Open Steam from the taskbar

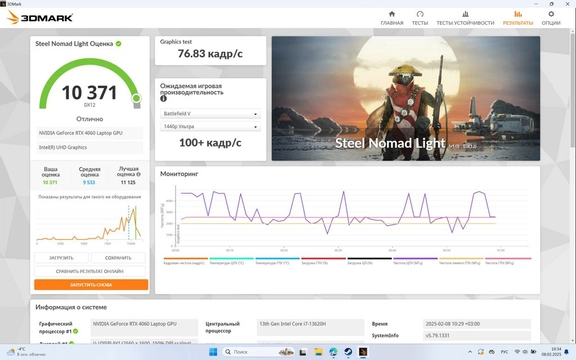348,352
